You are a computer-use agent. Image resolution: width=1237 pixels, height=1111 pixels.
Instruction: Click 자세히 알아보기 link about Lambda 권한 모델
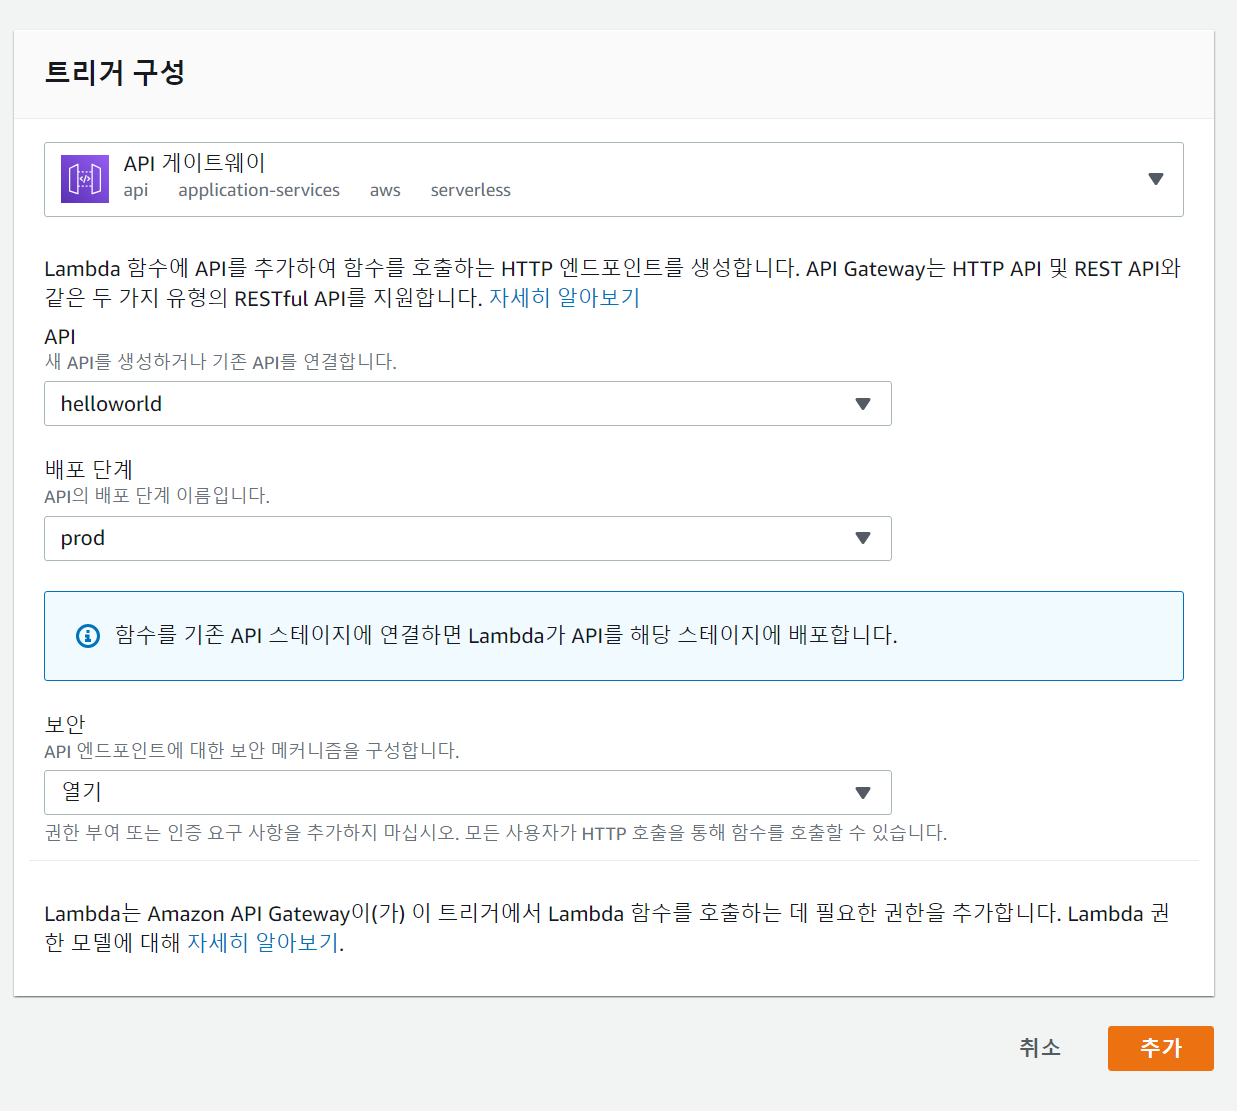click(264, 943)
